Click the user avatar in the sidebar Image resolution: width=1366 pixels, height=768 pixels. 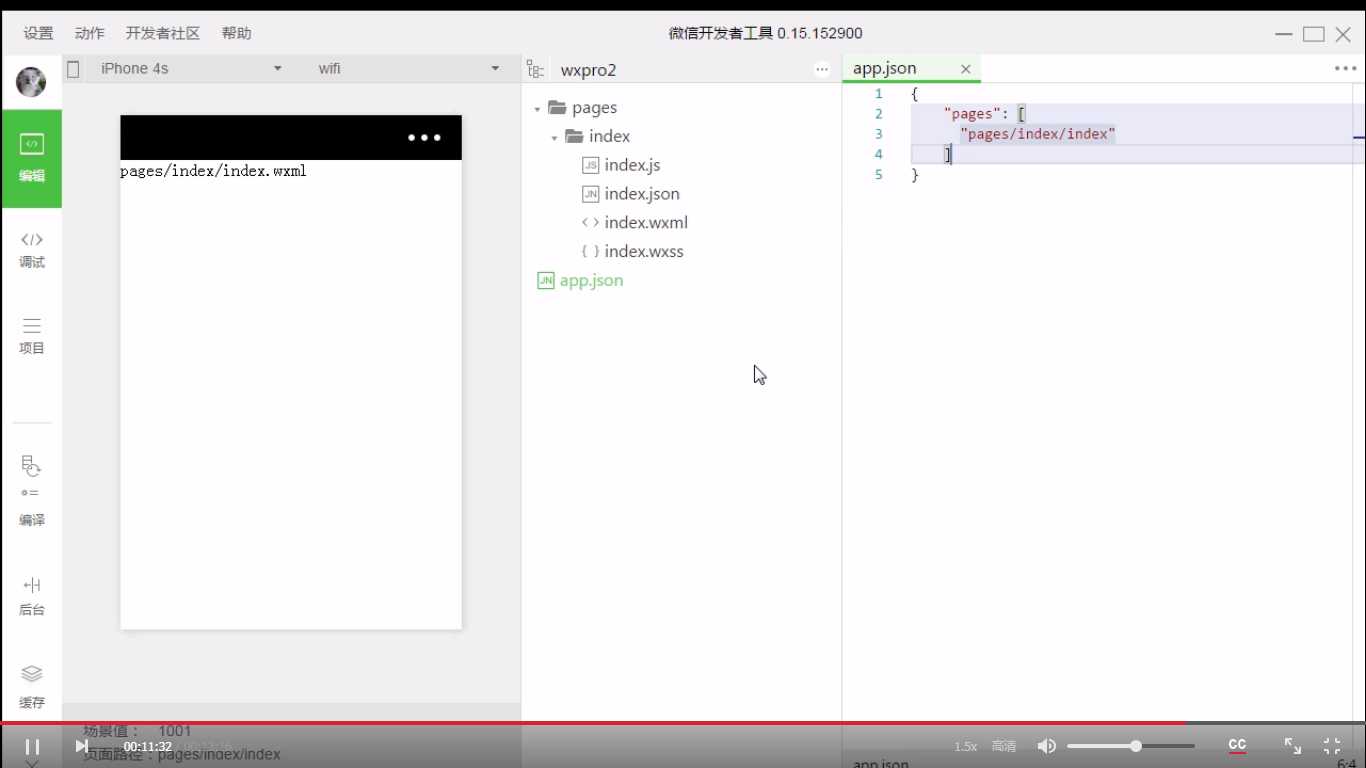tap(31, 82)
